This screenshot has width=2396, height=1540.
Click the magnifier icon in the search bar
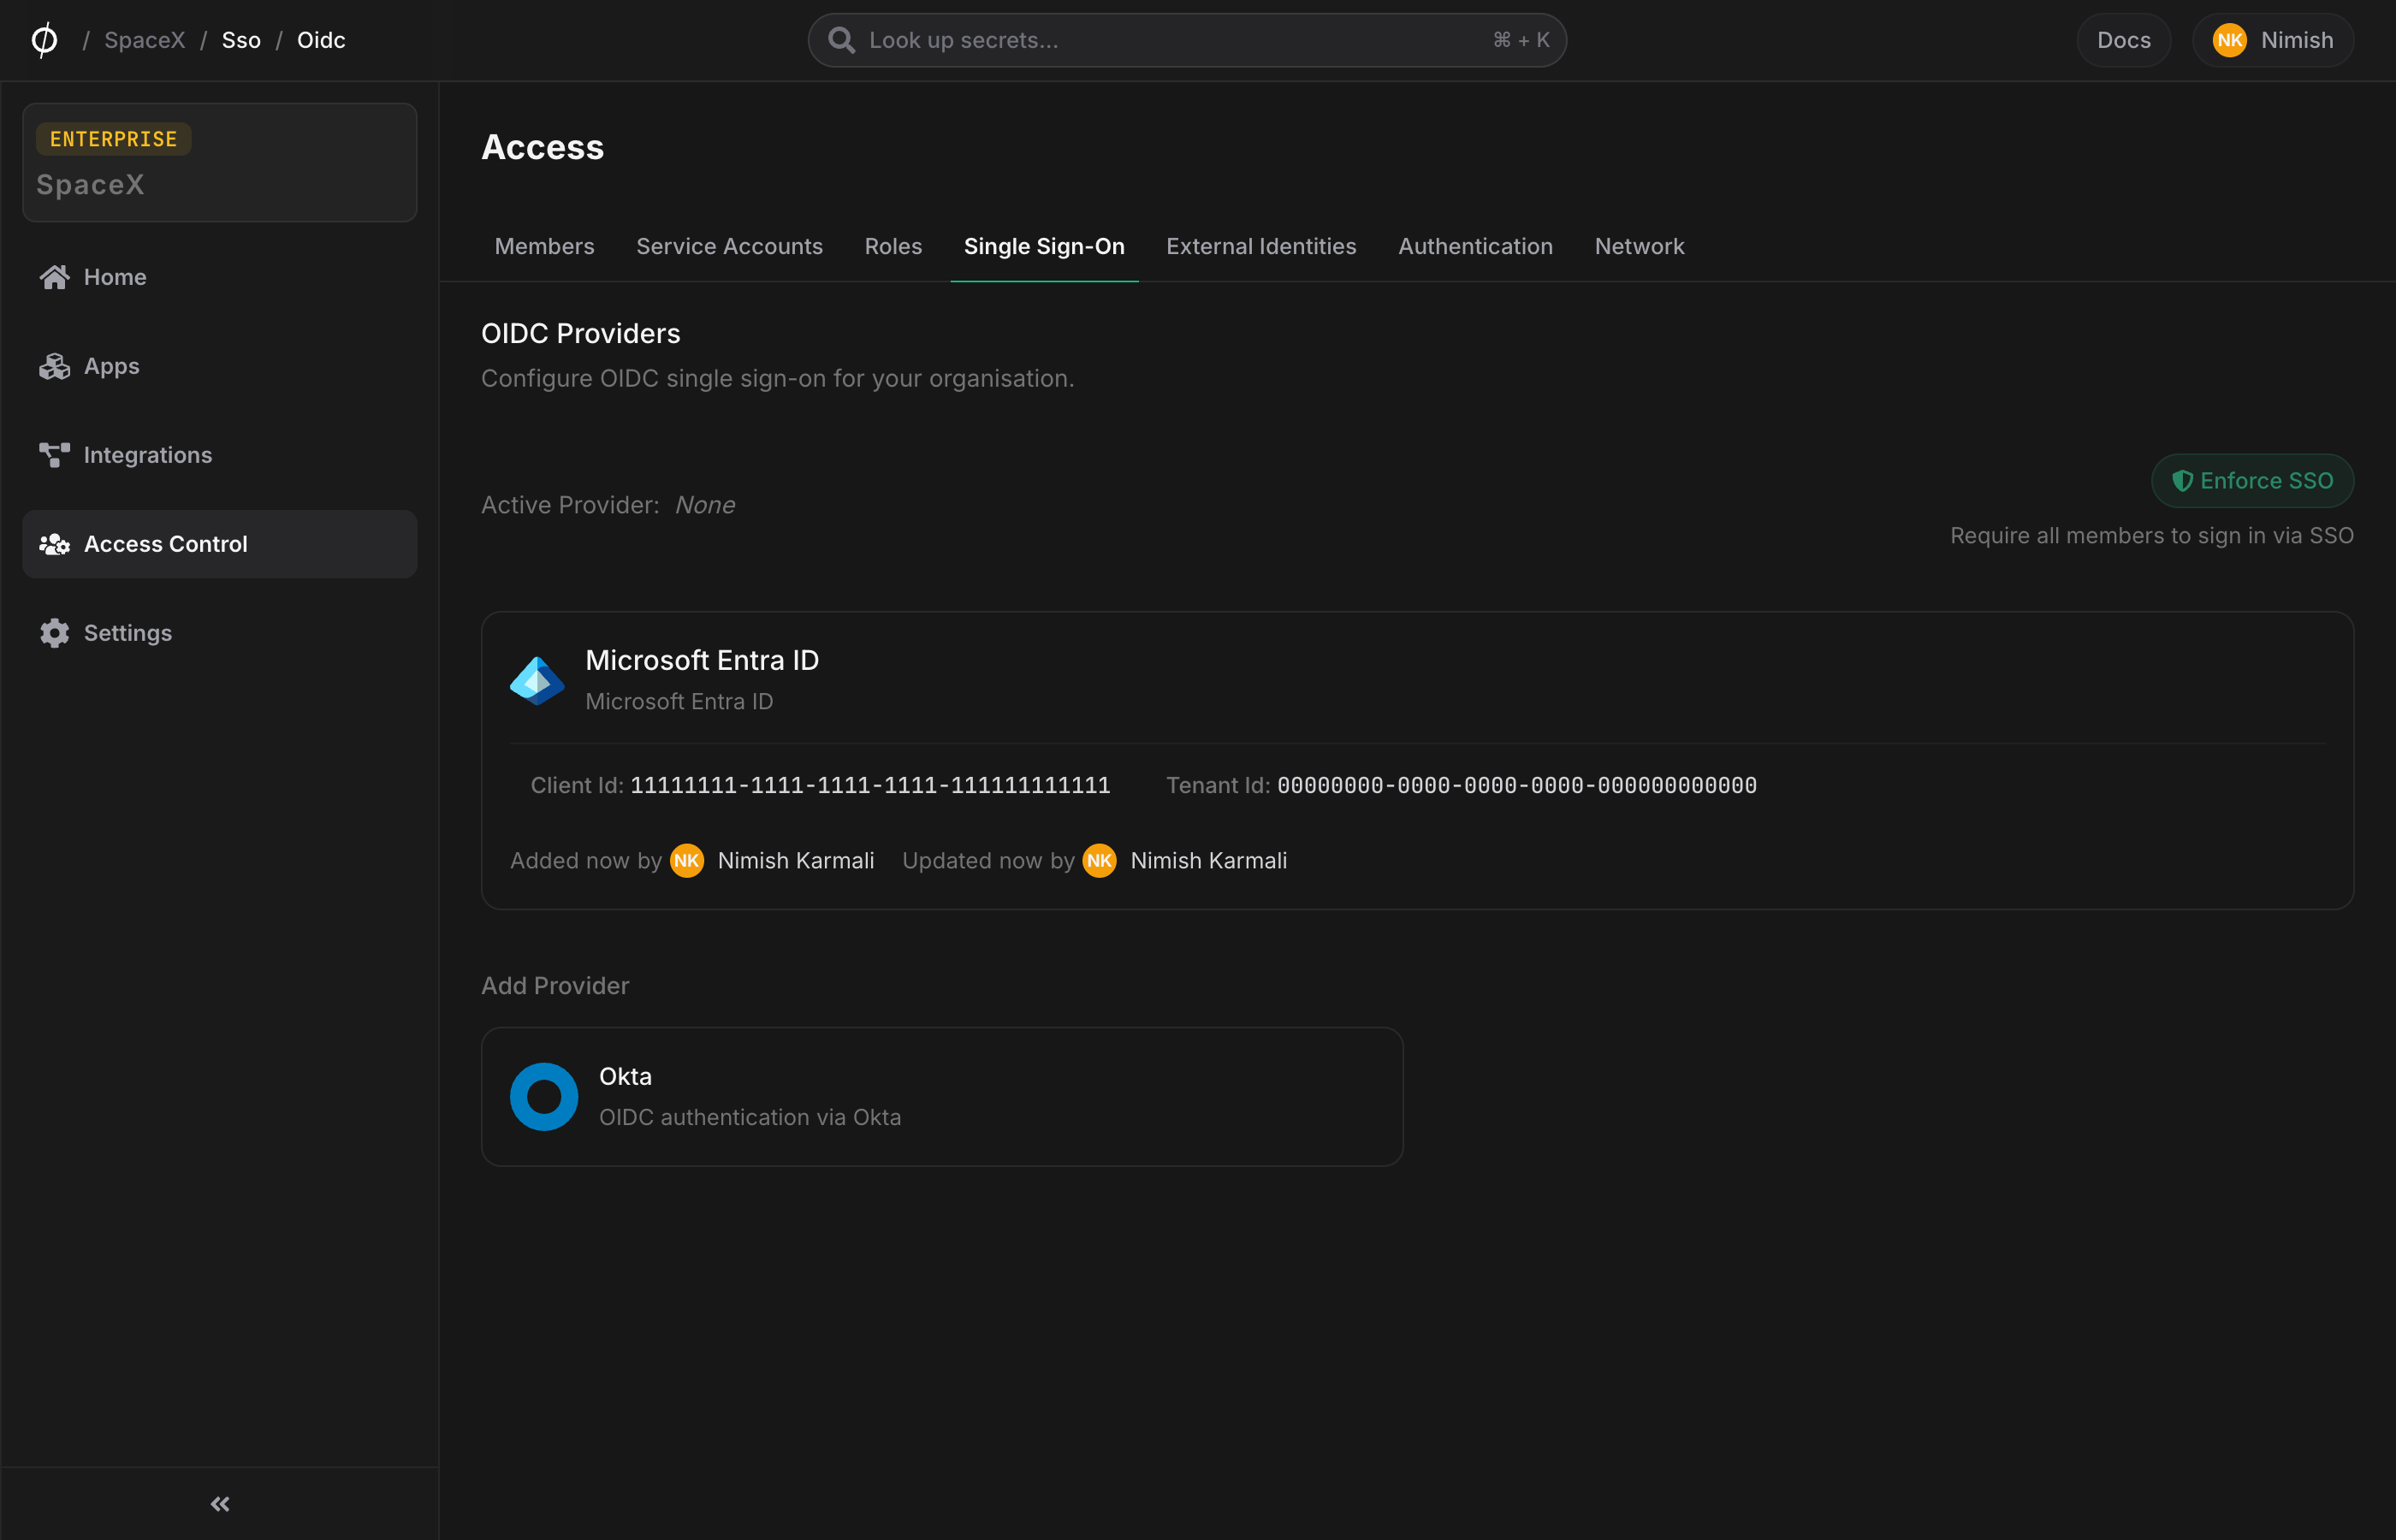pyautogui.click(x=842, y=40)
